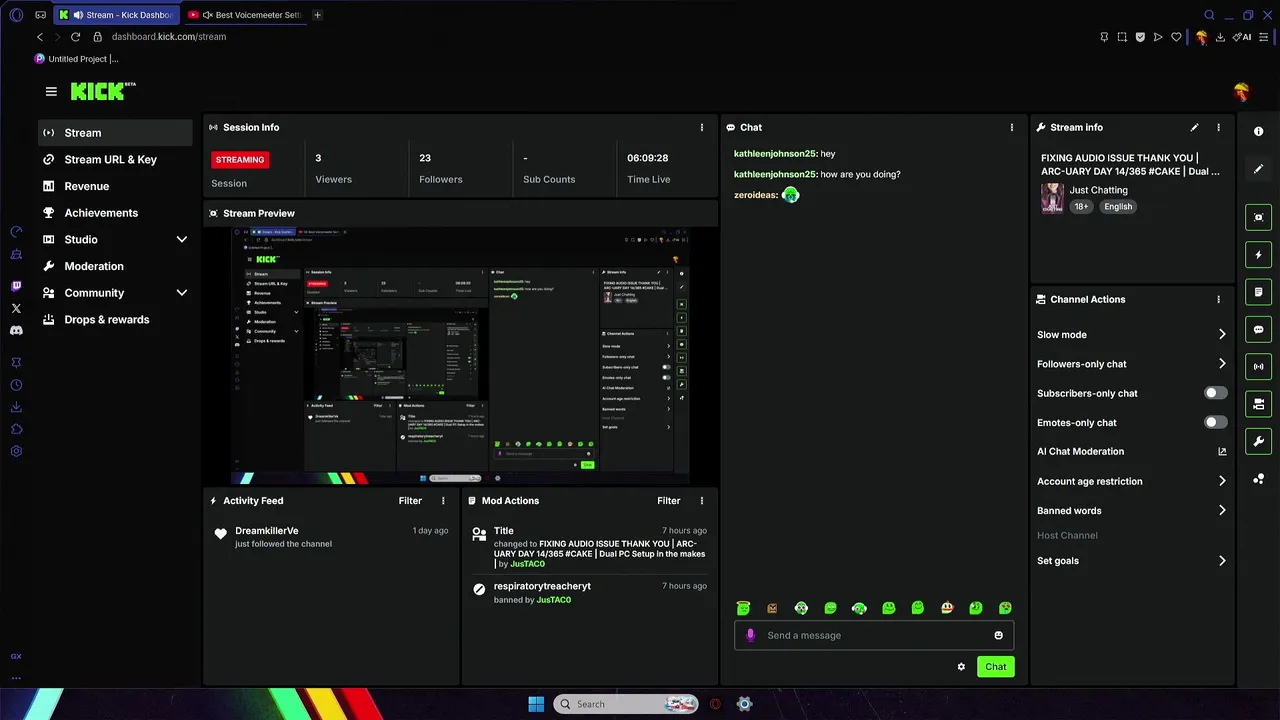Click the three-dots cluster icon in right rail
The width and height of the screenshot is (1280, 720).
click(x=1258, y=479)
